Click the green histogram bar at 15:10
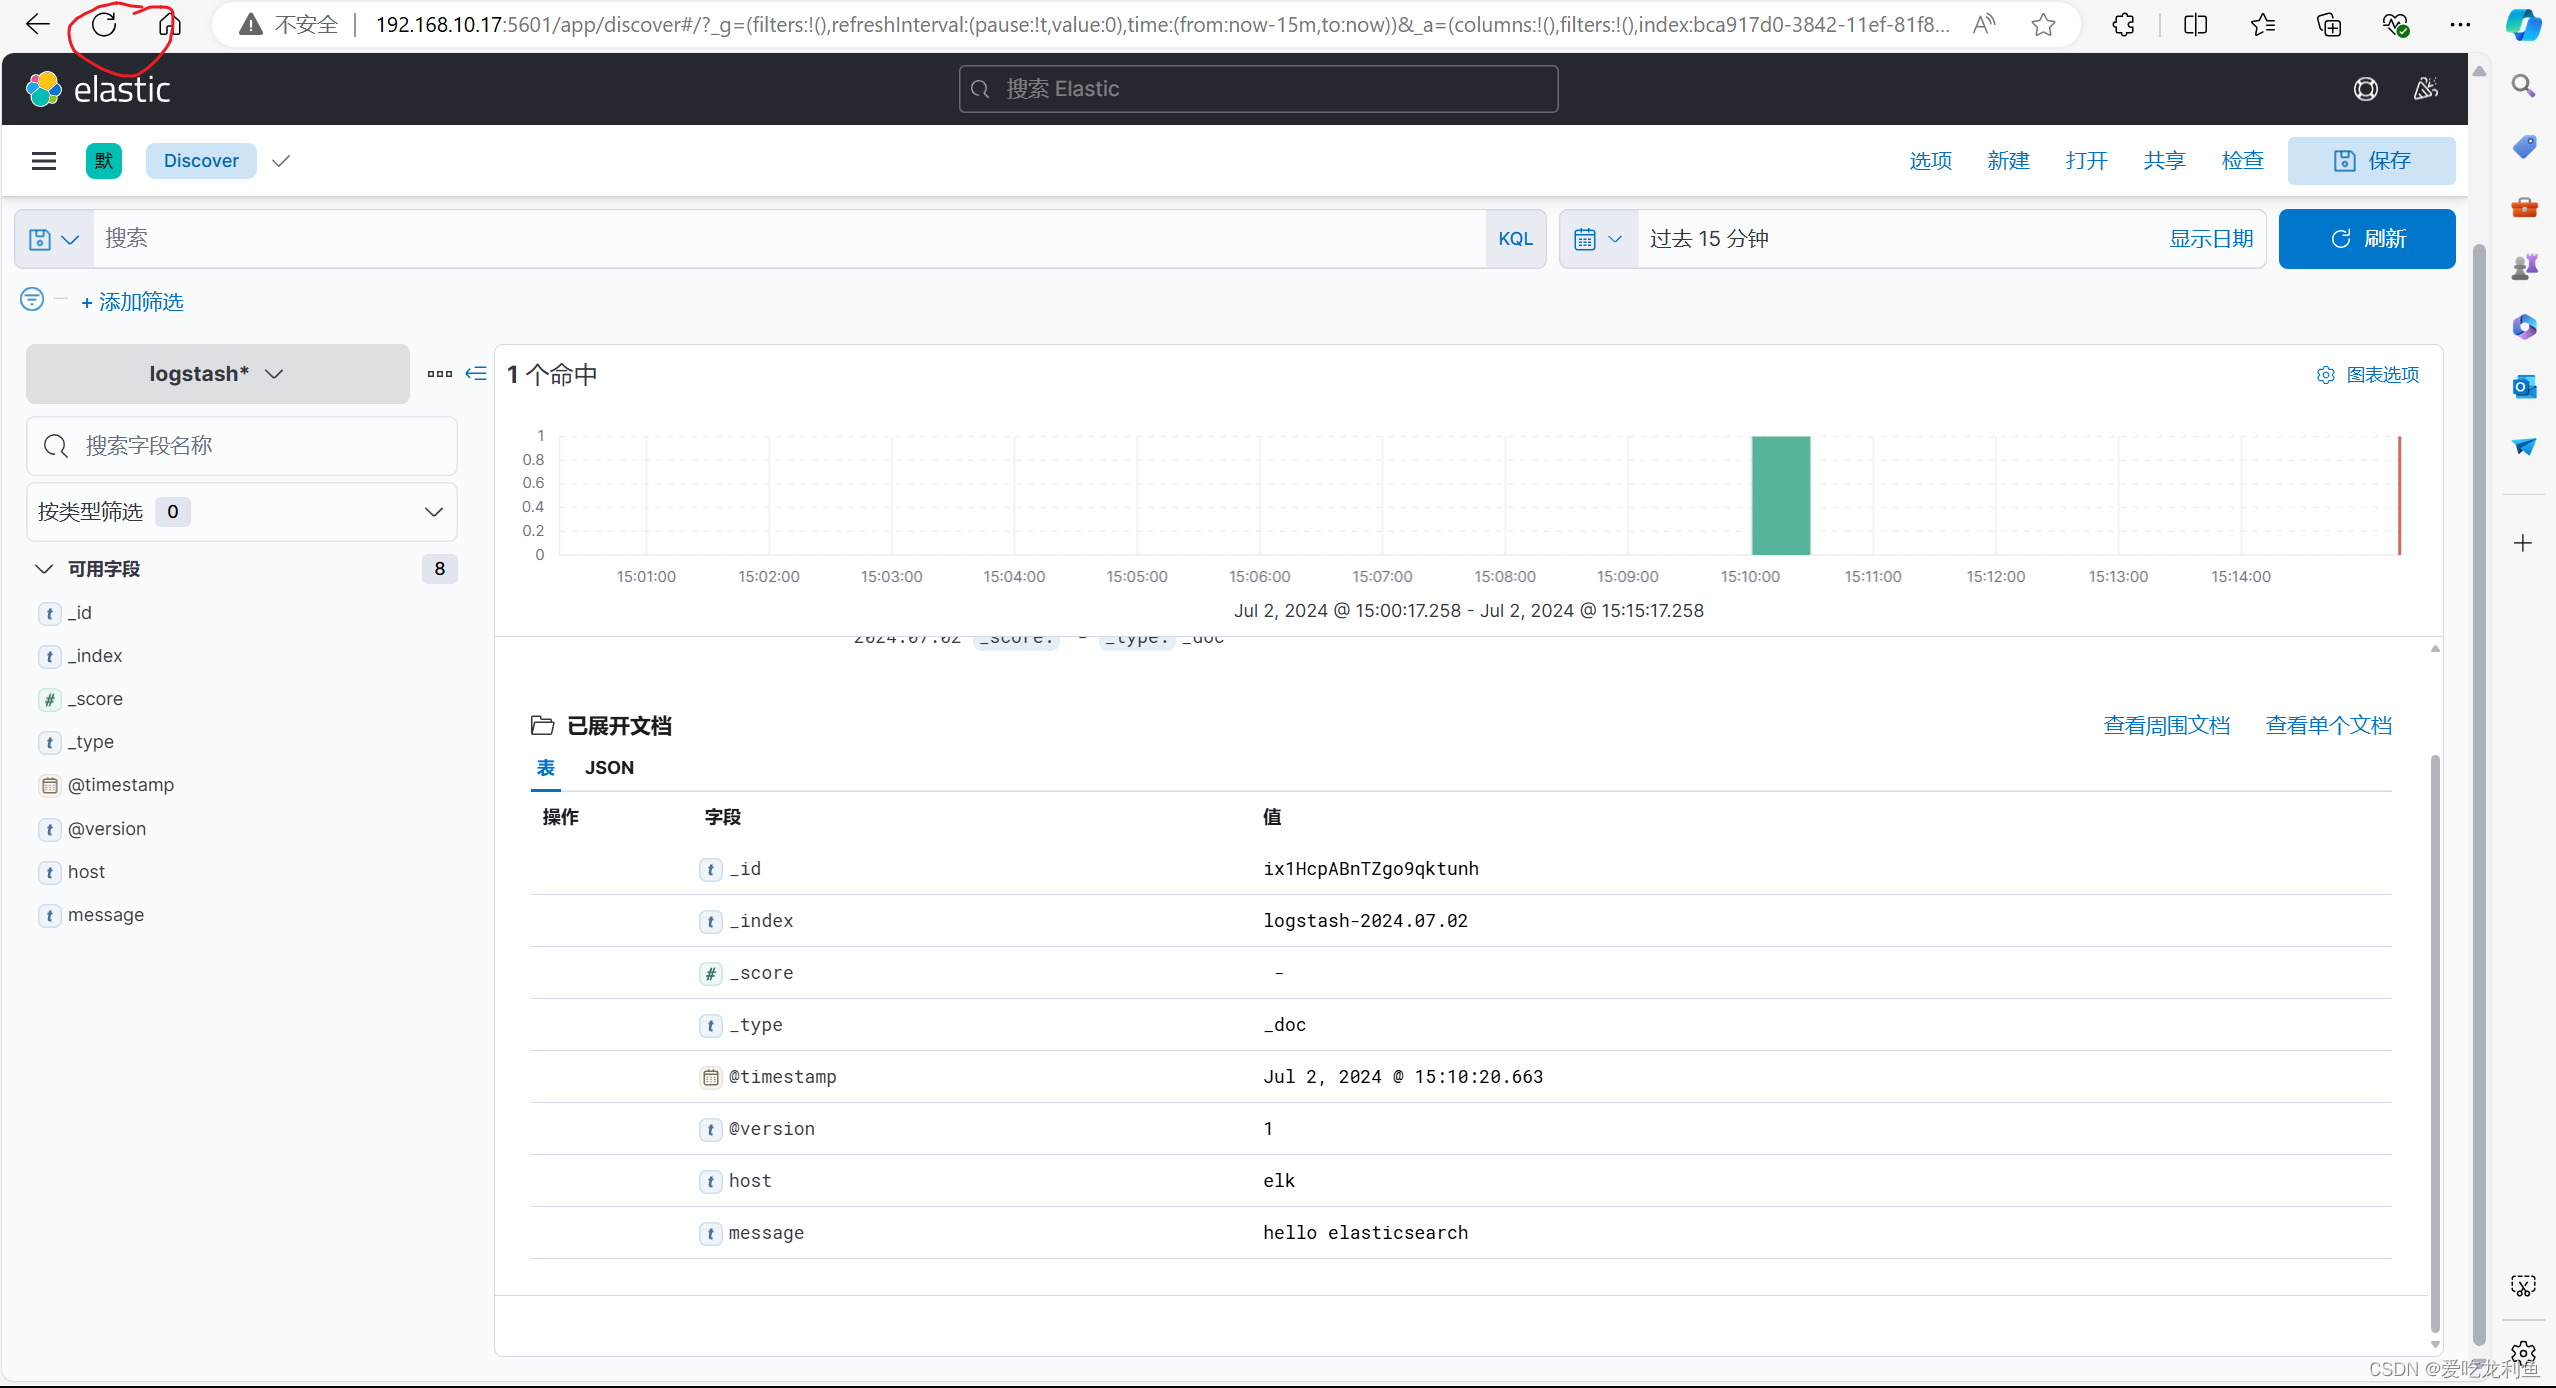The height and width of the screenshot is (1388, 2556). pyautogui.click(x=1780, y=495)
